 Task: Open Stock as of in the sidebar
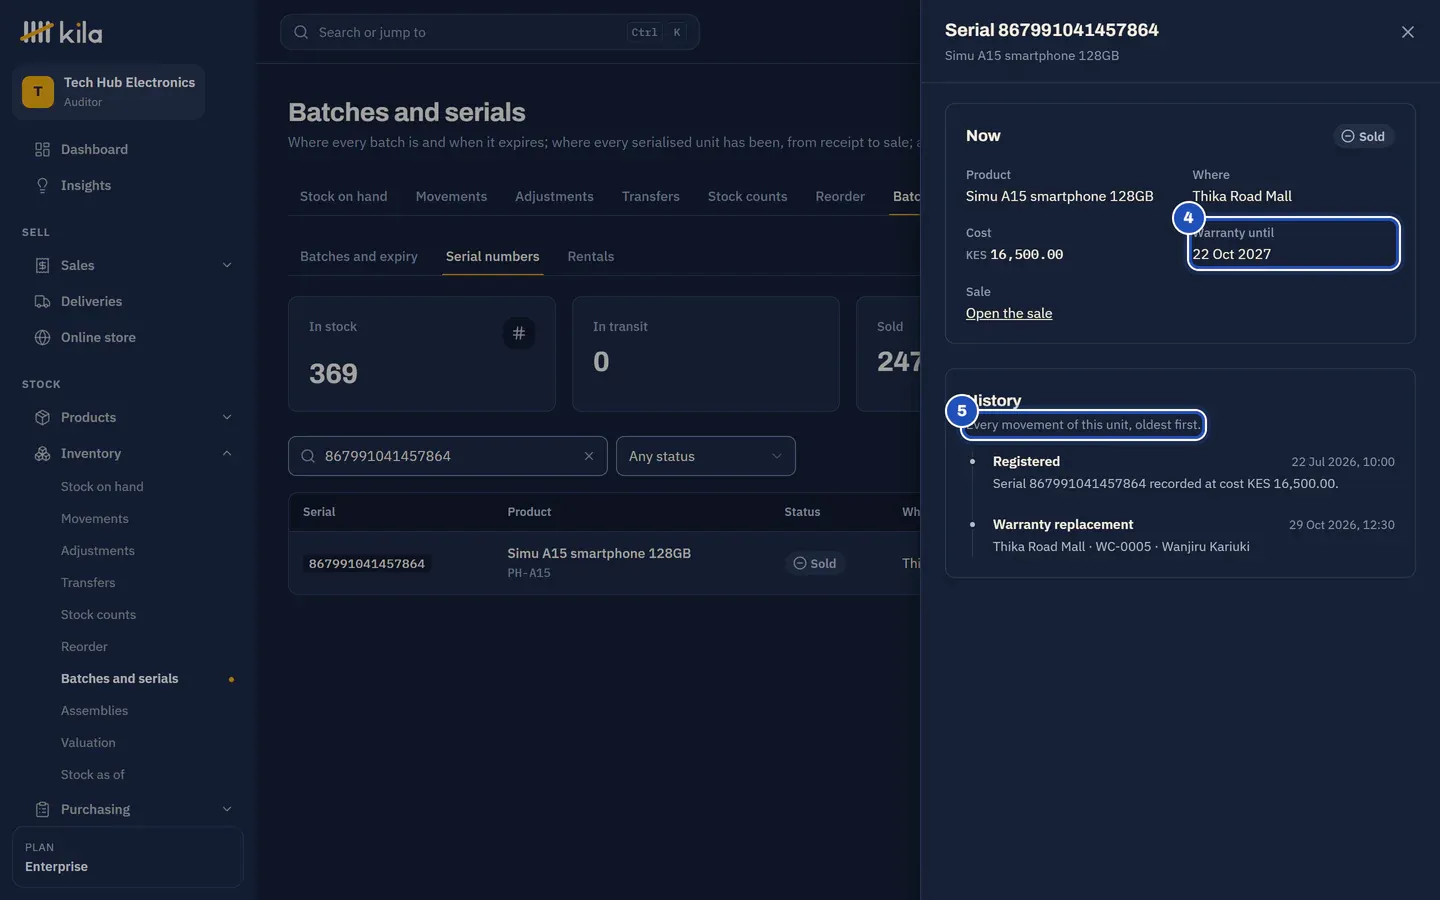(93, 775)
